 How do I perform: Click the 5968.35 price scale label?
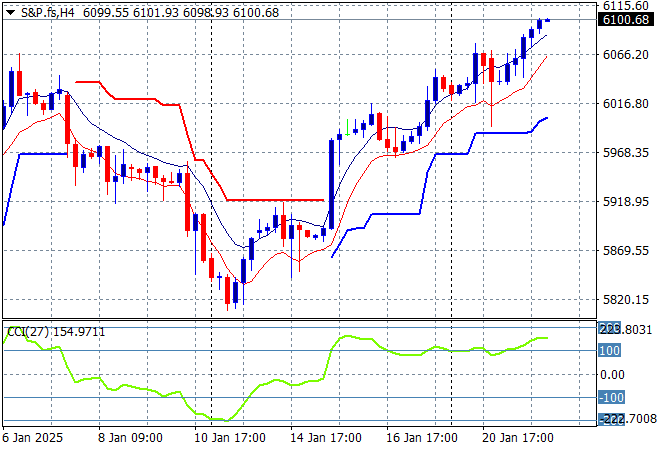click(x=624, y=153)
